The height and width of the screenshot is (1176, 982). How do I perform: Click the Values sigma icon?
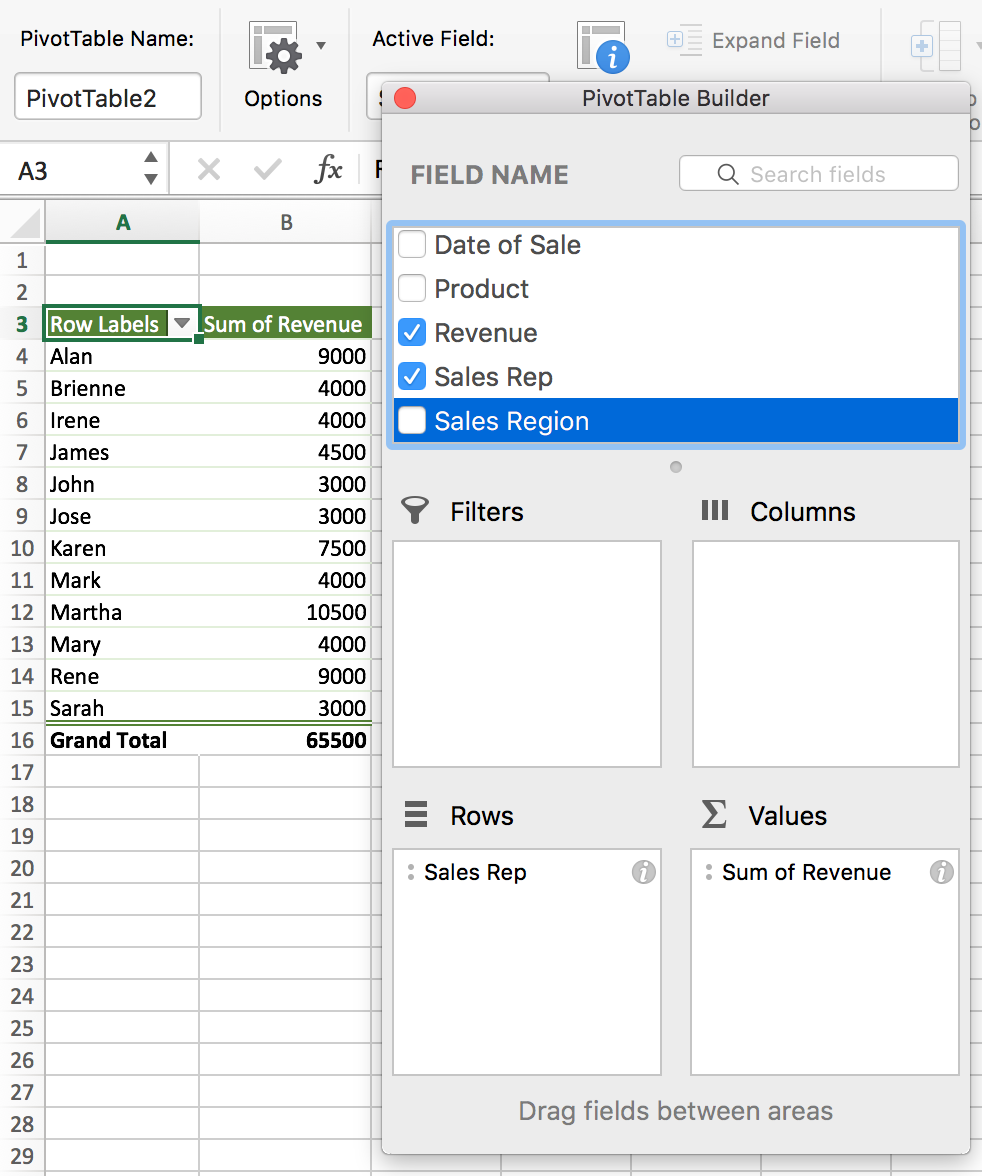(713, 815)
